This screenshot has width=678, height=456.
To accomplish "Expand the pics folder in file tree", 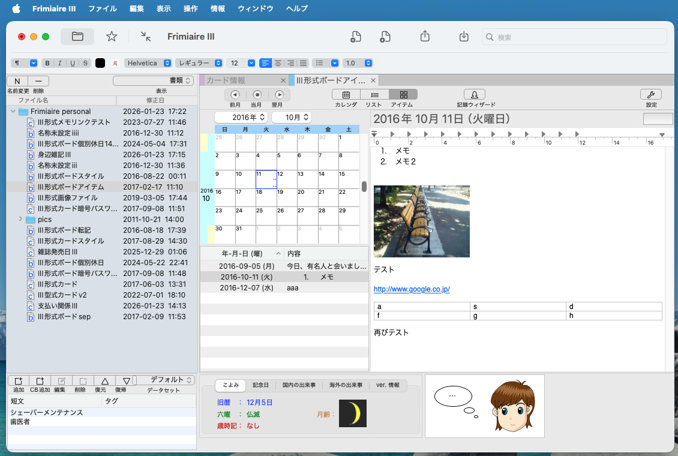I will click(x=21, y=219).
